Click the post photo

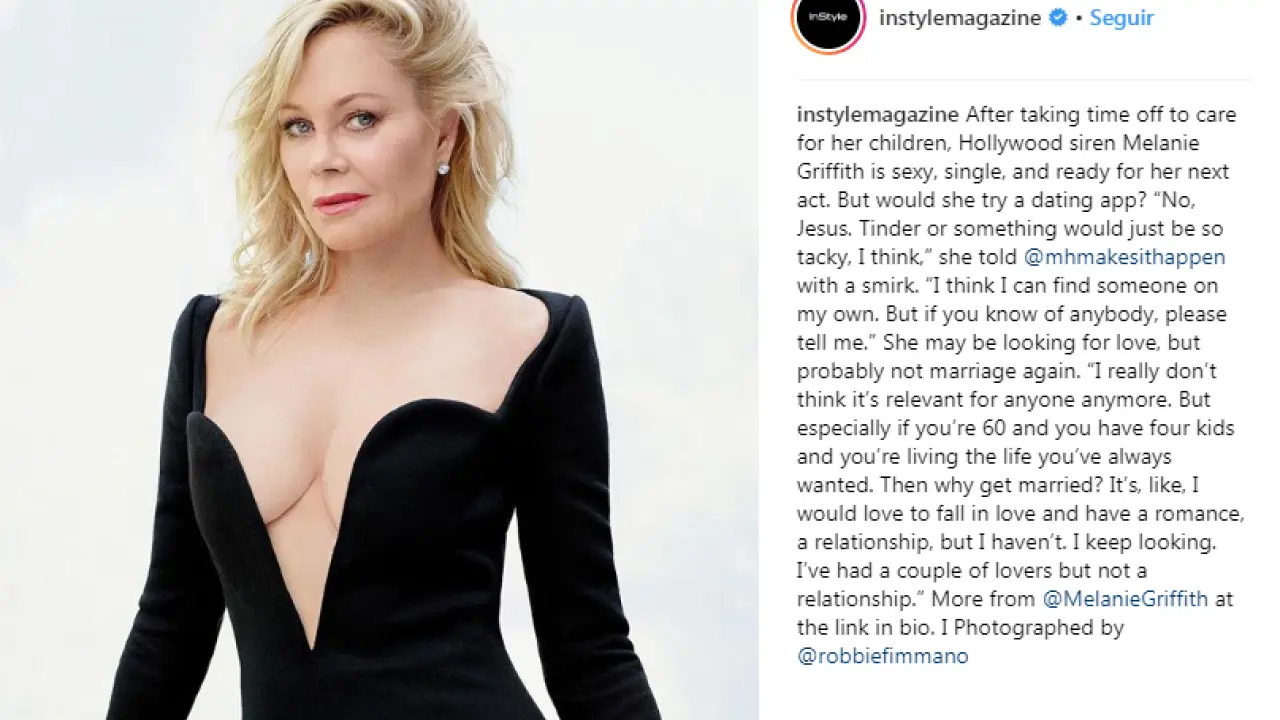click(x=379, y=360)
